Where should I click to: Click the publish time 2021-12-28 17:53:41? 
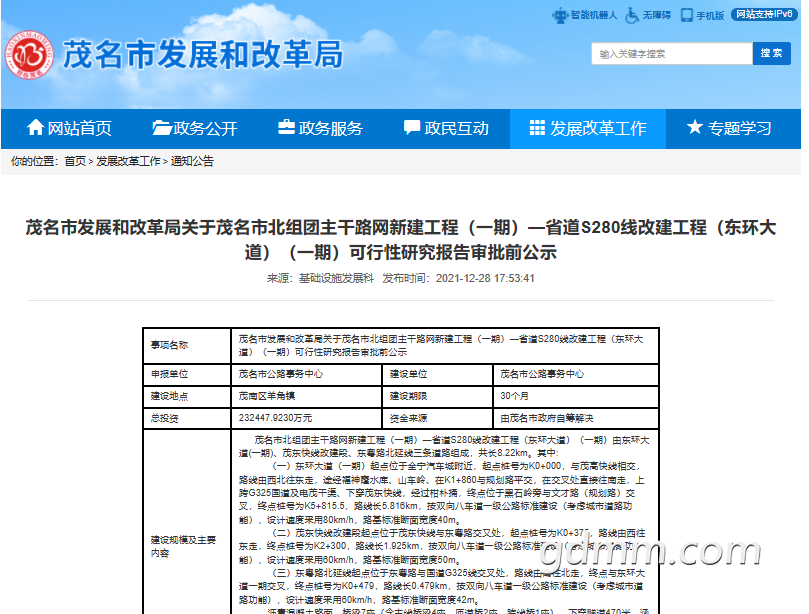pos(485,278)
